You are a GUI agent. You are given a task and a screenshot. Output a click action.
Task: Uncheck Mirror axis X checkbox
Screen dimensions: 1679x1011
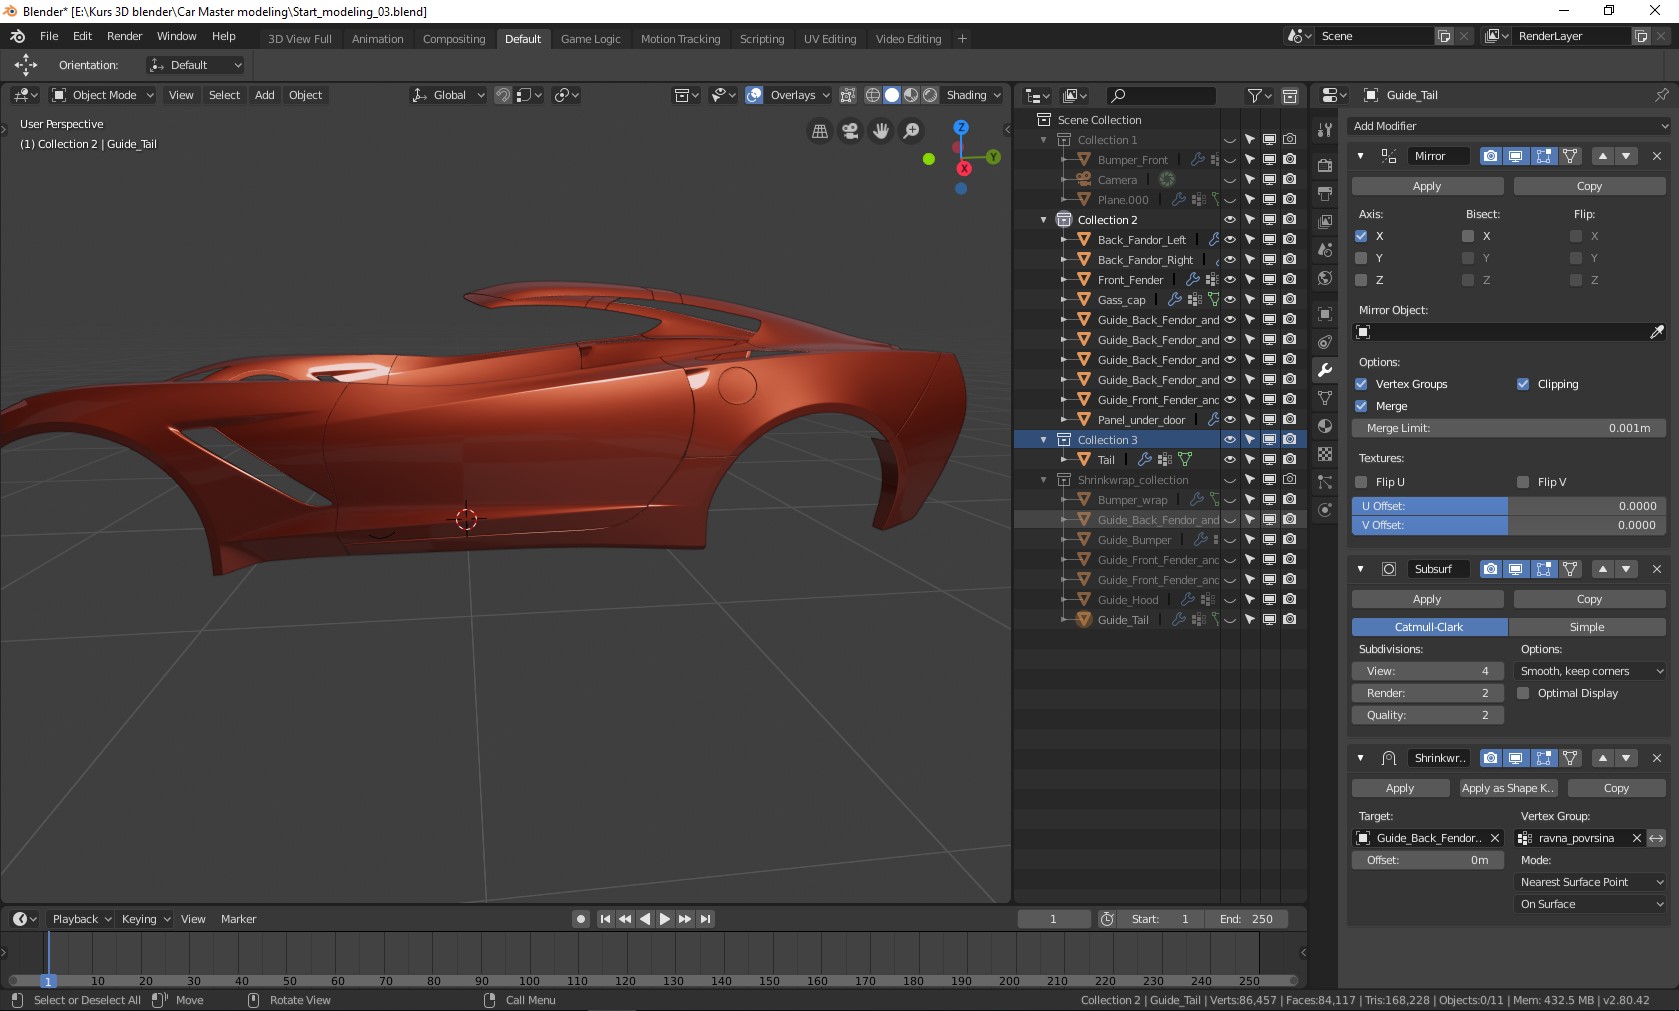(1361, 236)
